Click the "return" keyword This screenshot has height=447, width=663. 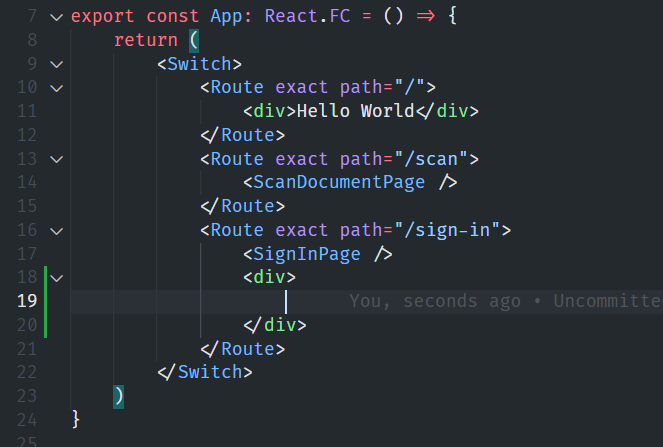coord(146,40)
